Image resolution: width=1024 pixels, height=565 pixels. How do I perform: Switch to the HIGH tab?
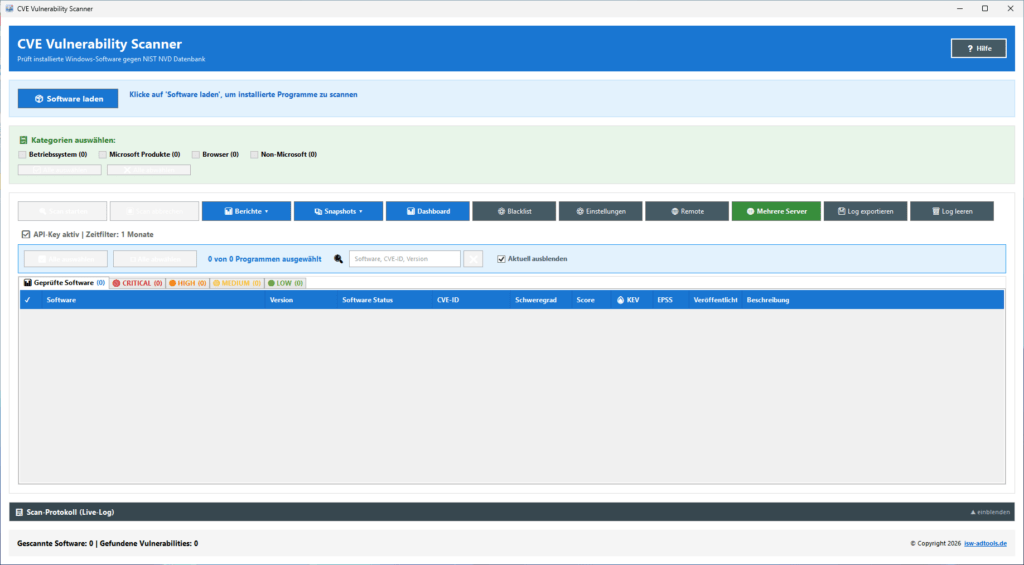(187, 283)
